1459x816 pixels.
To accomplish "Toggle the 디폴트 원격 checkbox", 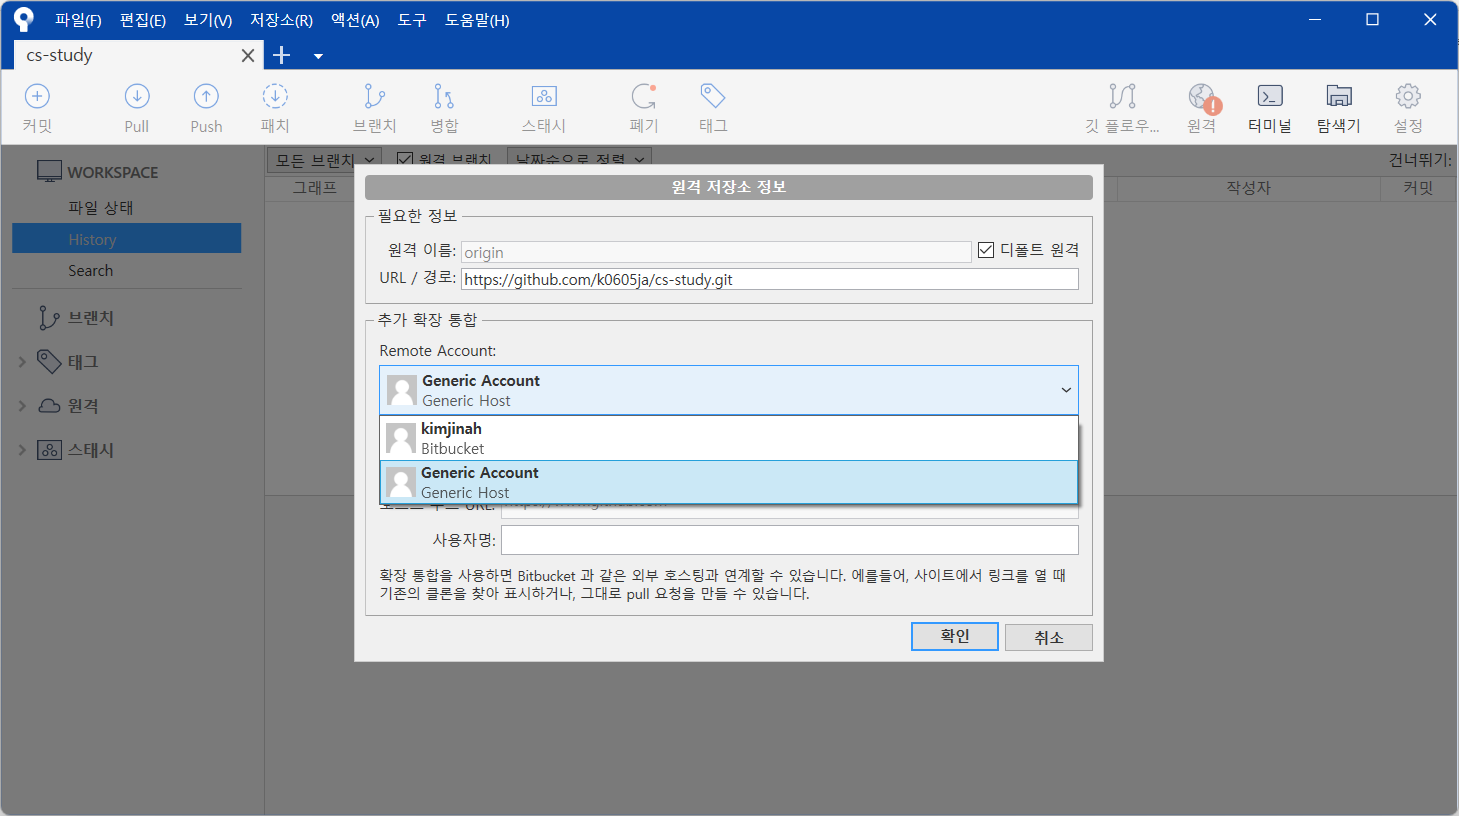I will pos(986,250).
